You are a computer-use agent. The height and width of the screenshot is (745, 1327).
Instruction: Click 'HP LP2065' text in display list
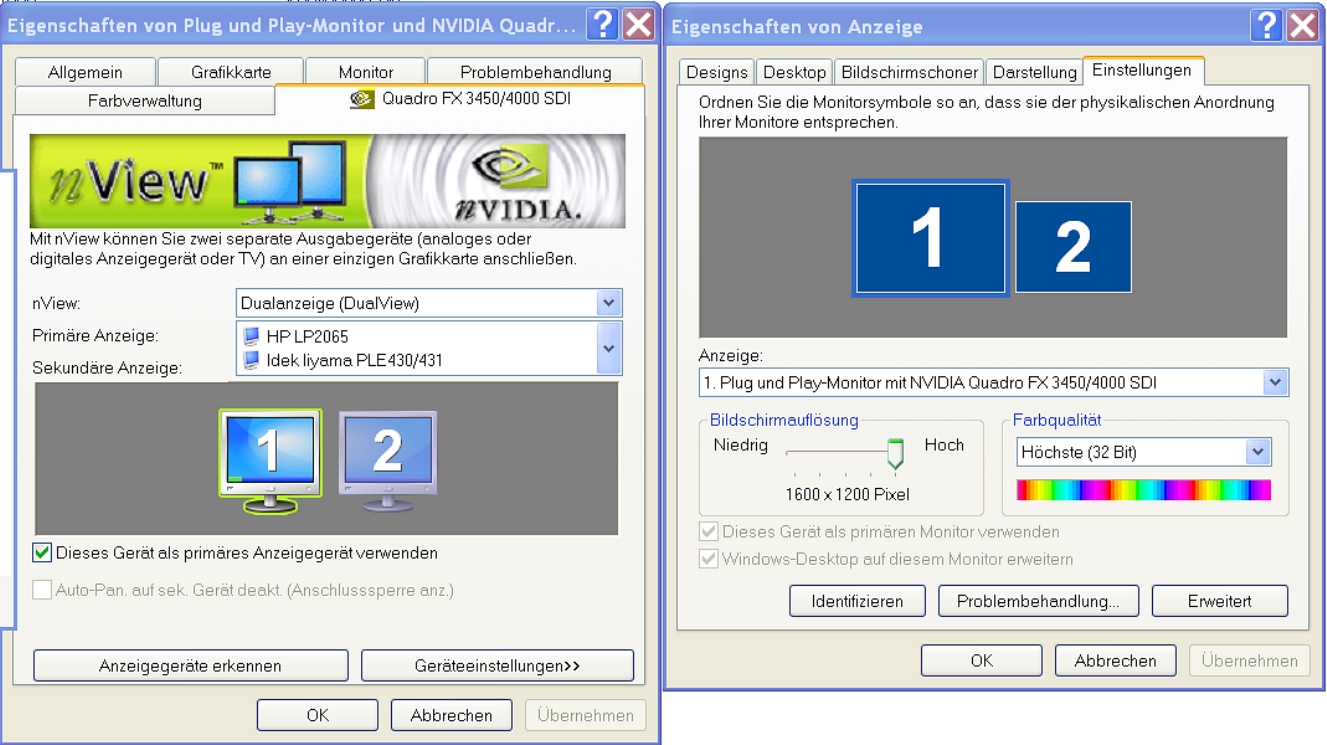coord(307,337)
